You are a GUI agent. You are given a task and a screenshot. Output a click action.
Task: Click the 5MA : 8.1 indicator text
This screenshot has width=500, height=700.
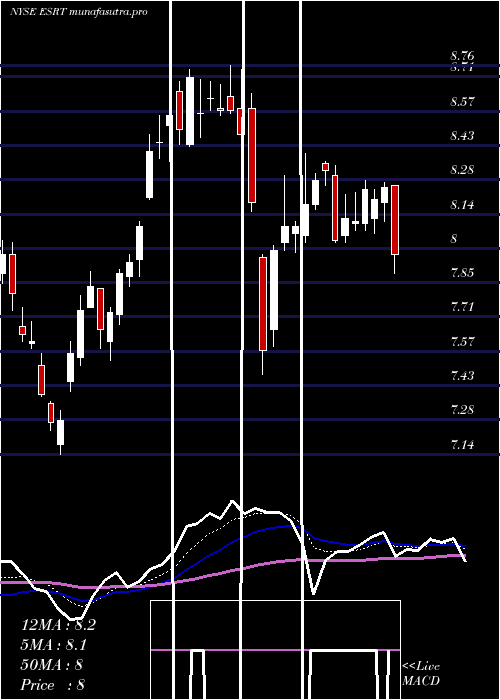[x=54, y=645]
